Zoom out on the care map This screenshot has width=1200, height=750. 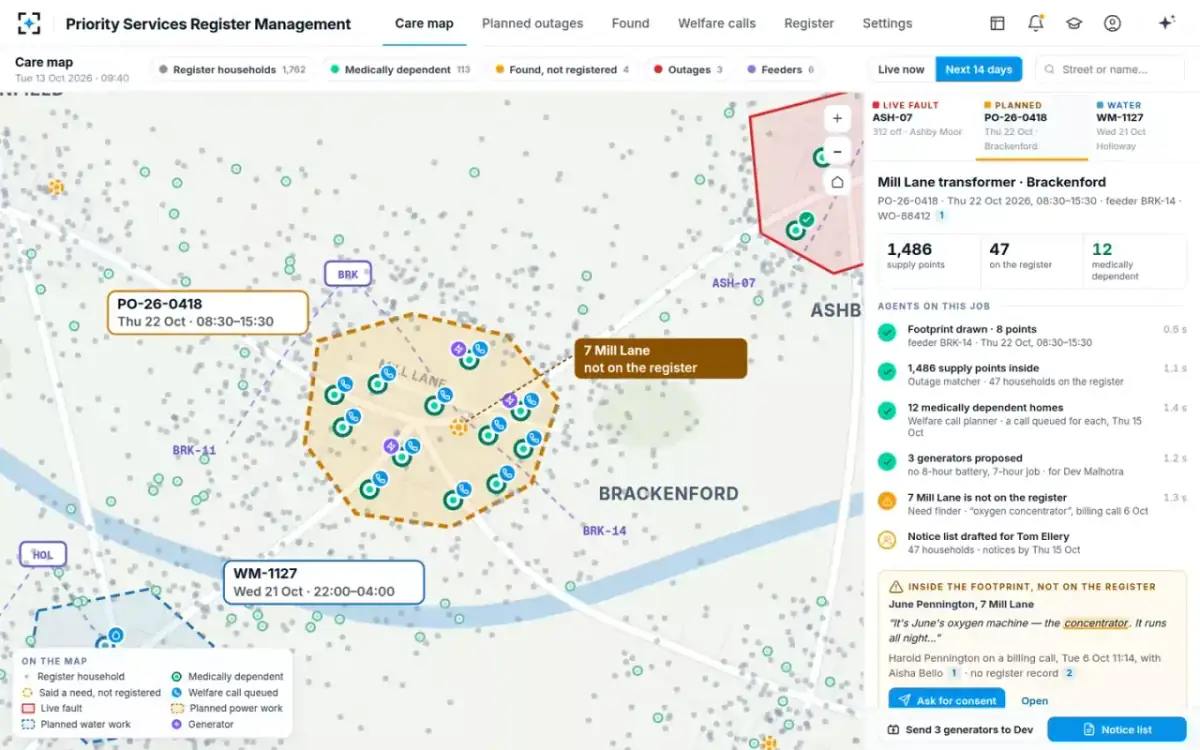point(837,151)
